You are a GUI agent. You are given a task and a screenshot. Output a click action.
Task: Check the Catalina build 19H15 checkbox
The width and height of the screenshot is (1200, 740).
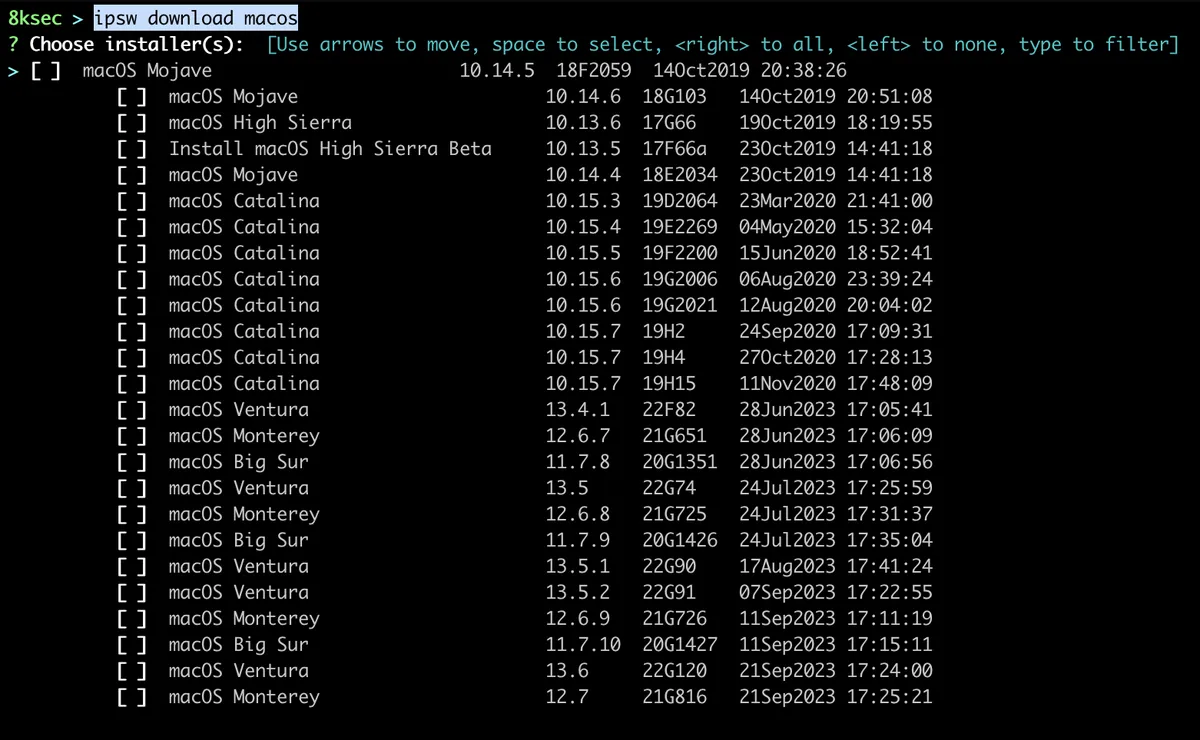[x=133, y=384]
